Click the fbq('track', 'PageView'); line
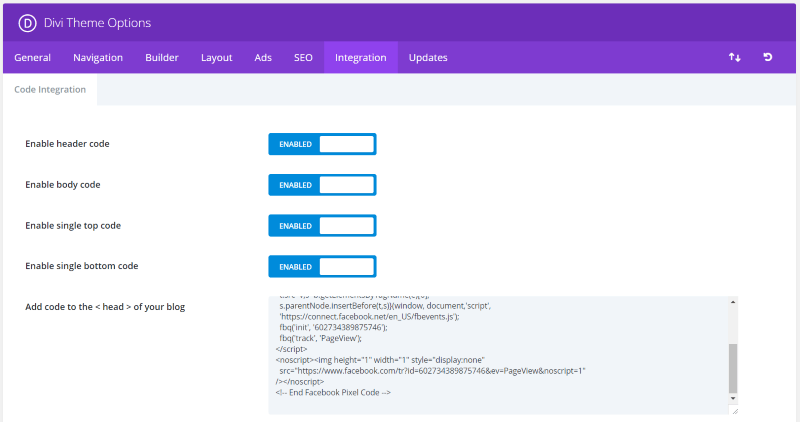 click(x=320, y=338)
